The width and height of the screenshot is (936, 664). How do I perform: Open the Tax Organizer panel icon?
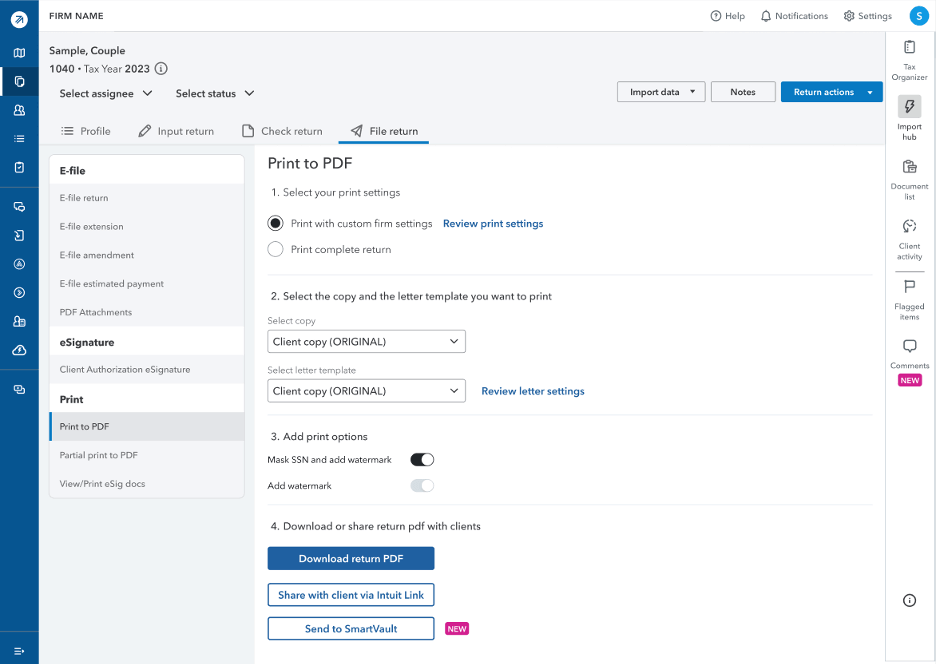[x=909, y=47]
